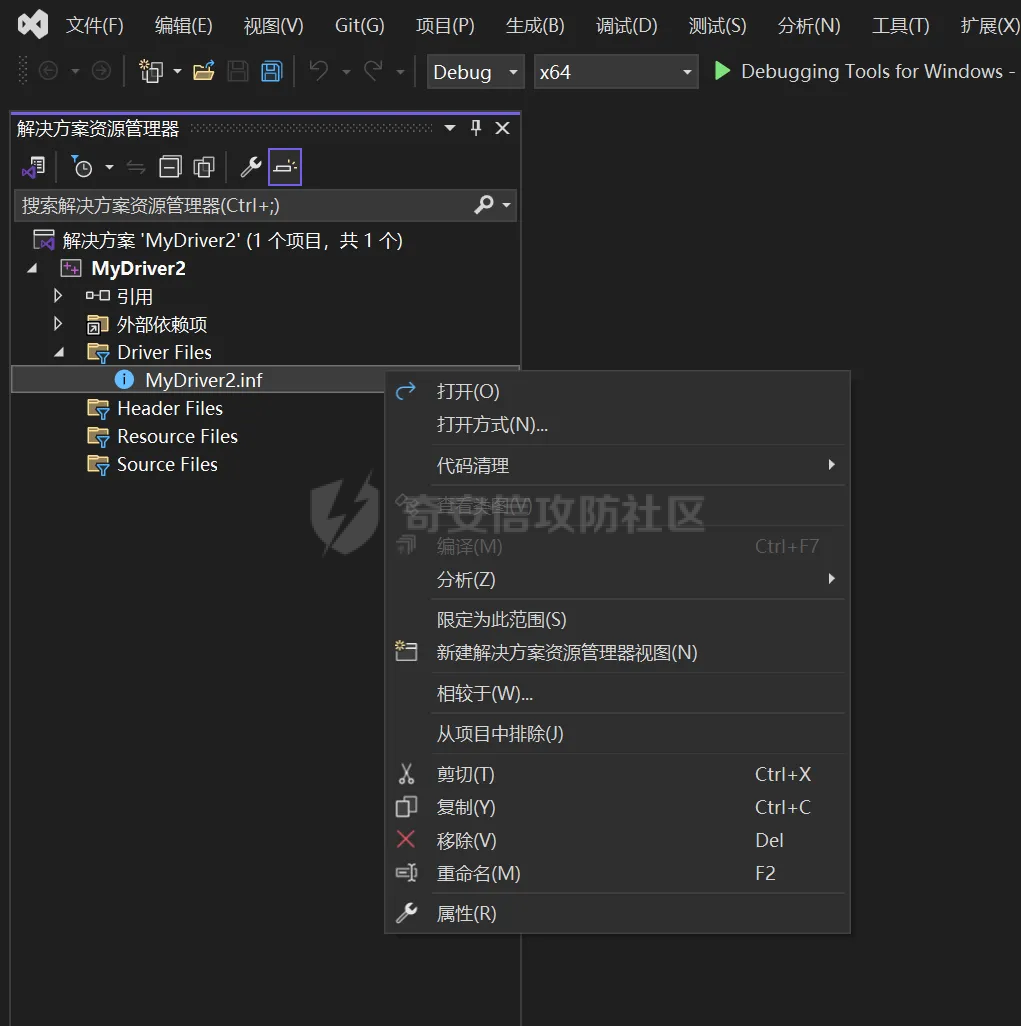This screenshot has width=1021, height=1026.
Task: Choose 限定为此范围(S) in the context menu
Action: point(617,620)
